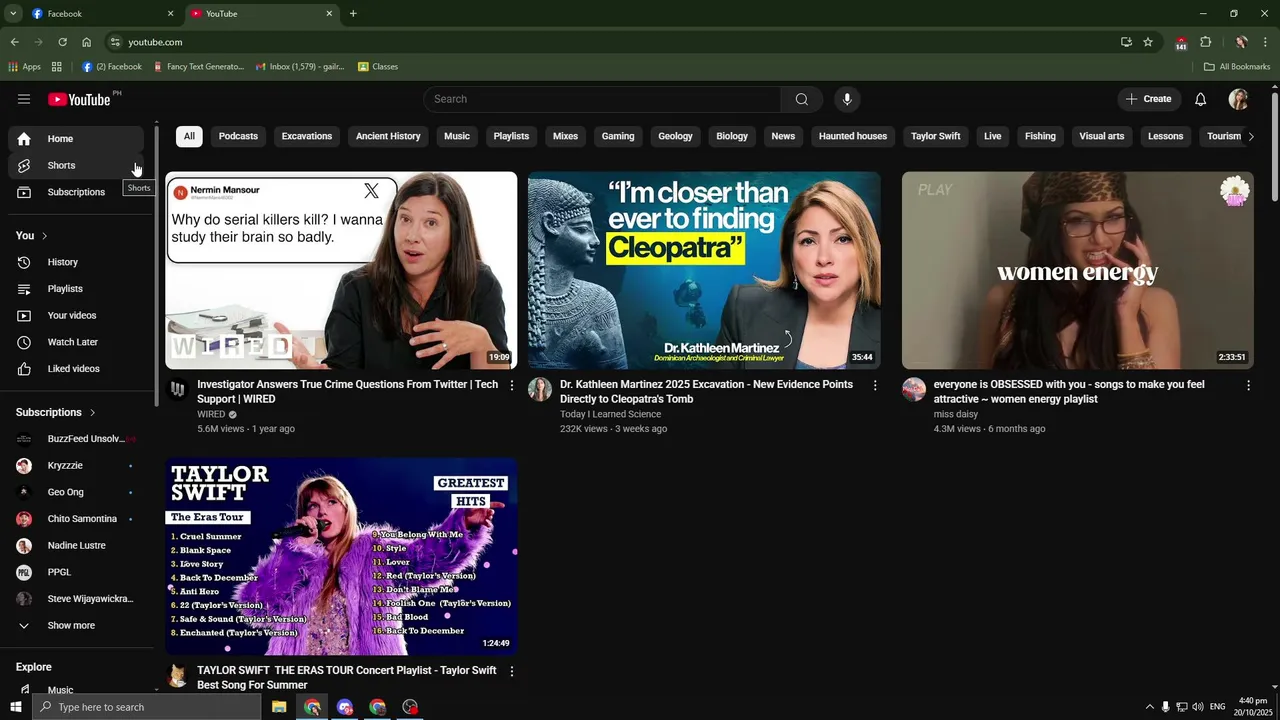Select the Geology filter chip
Image resolution: width=1280 pixels, height=720 pixels.
(675, 136)
